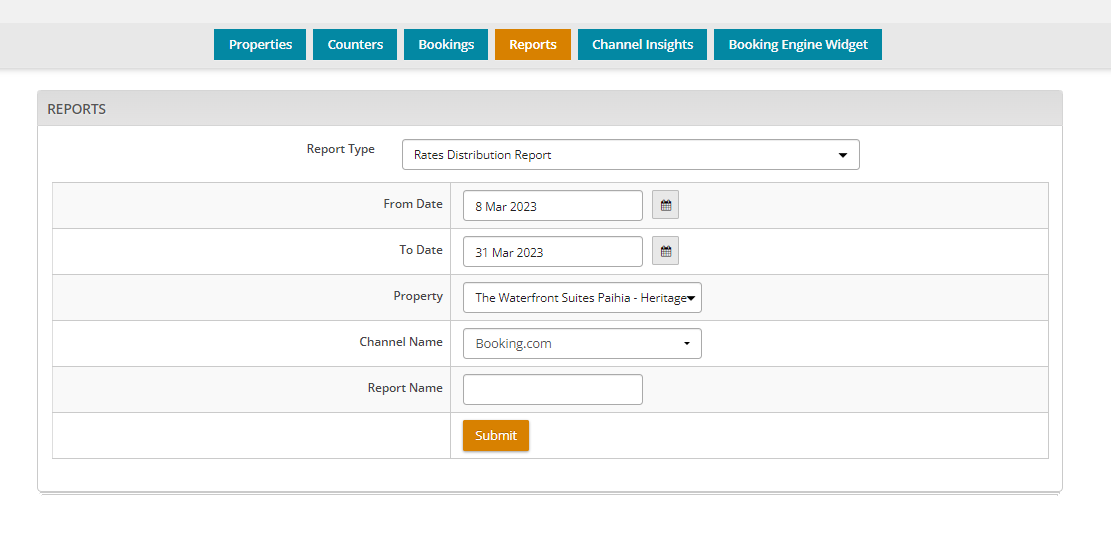Viewport: 1111px width, 535px height.
Task: Switch to the Properties tab
Action: pyautogui.click(x=260, y=45)
